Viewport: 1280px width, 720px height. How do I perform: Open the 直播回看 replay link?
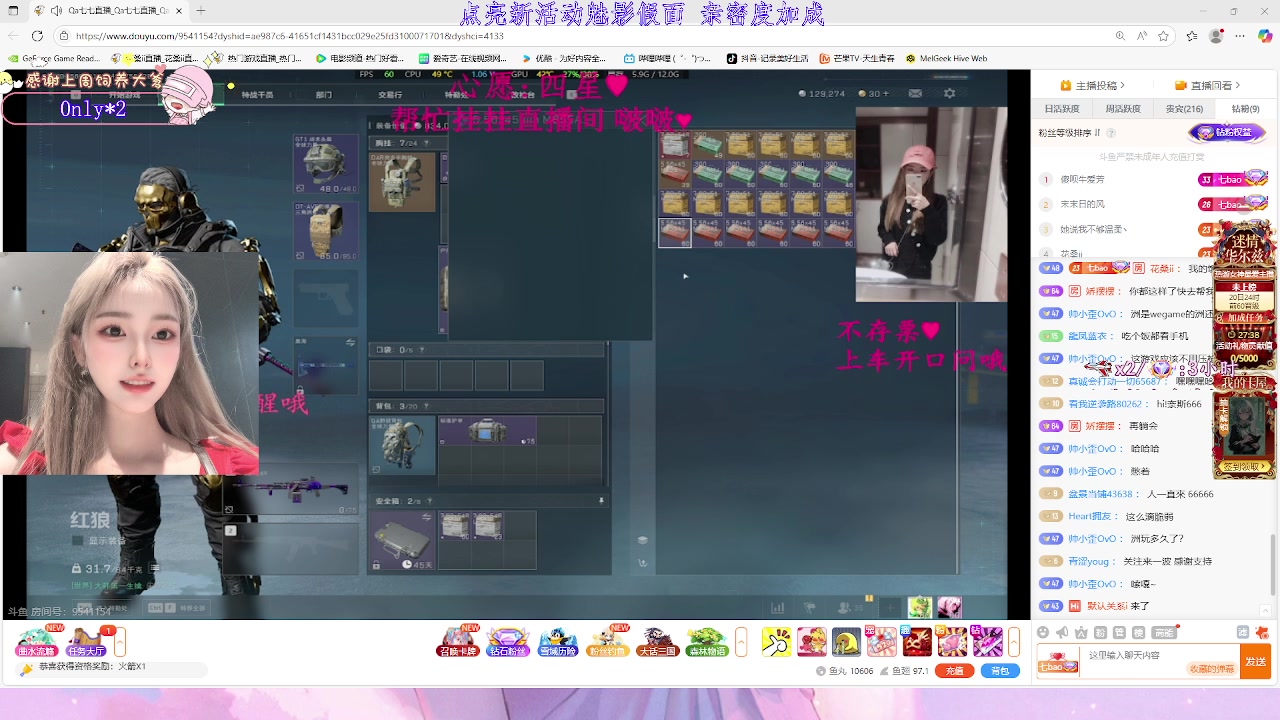(1208, 85)
